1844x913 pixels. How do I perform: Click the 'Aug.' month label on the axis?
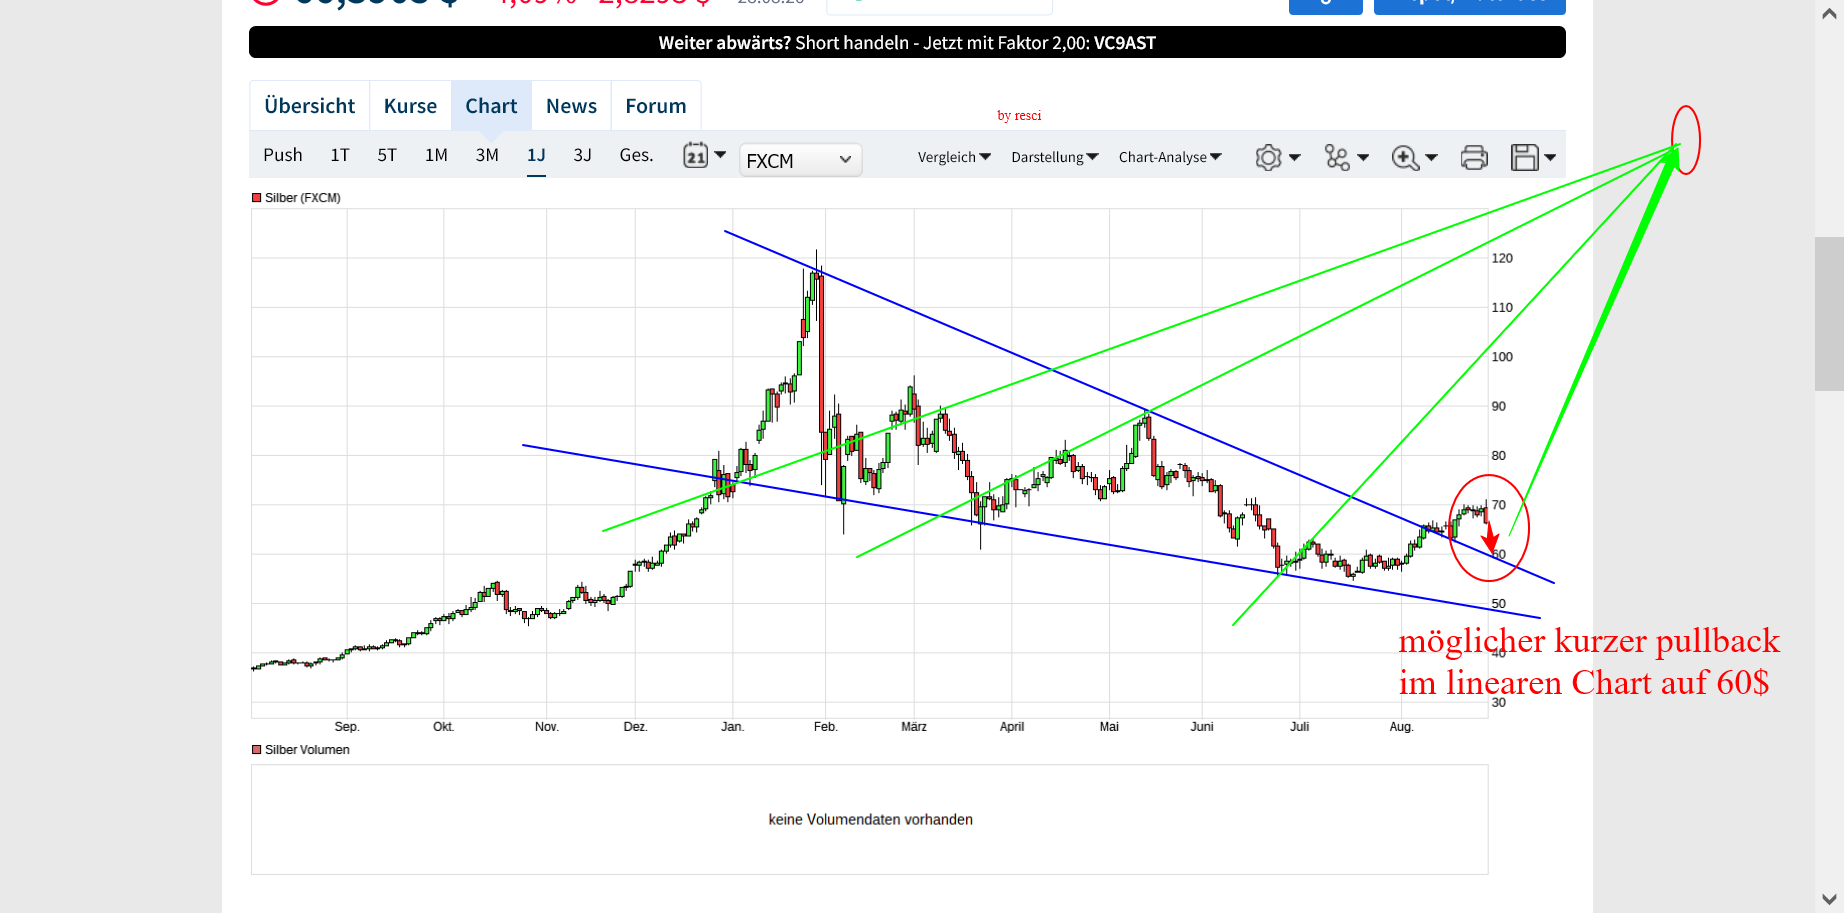pos(1401,727)
